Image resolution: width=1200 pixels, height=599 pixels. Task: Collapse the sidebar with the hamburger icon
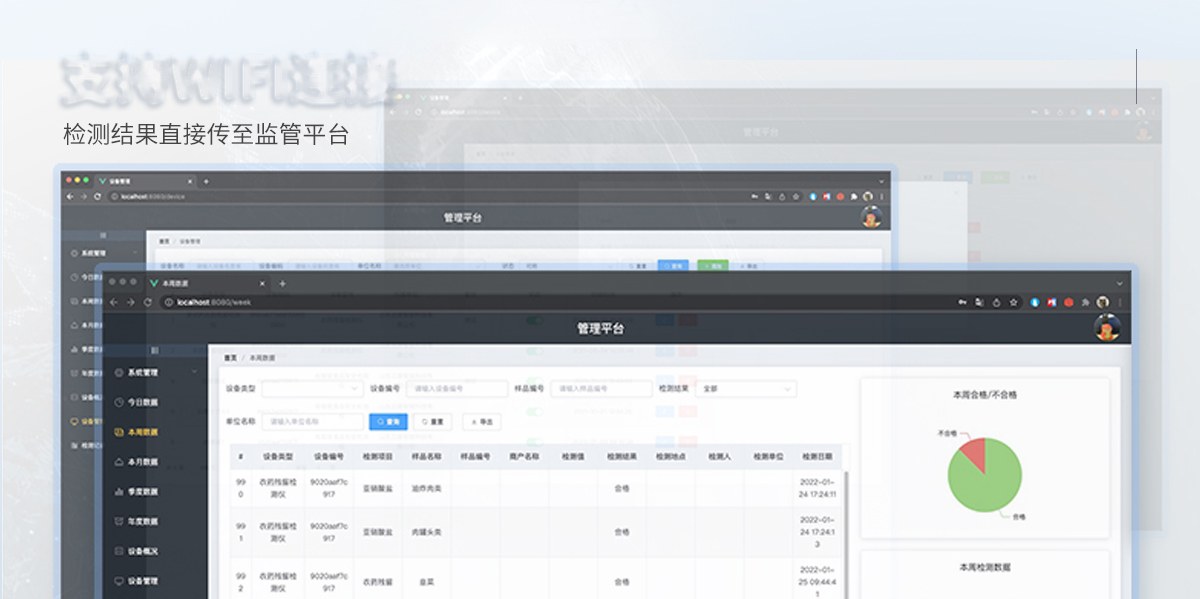coord(154,350)
